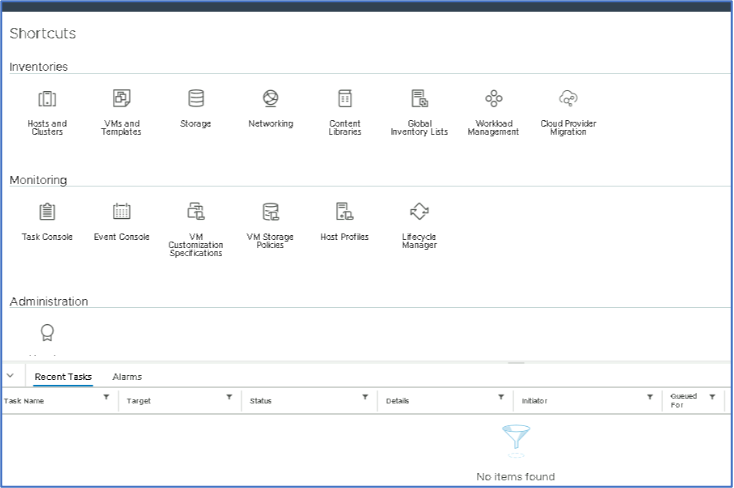This screenshot has width=734, height=488.
Task: Open Global Inventory Lists
Action: (419, 99)
